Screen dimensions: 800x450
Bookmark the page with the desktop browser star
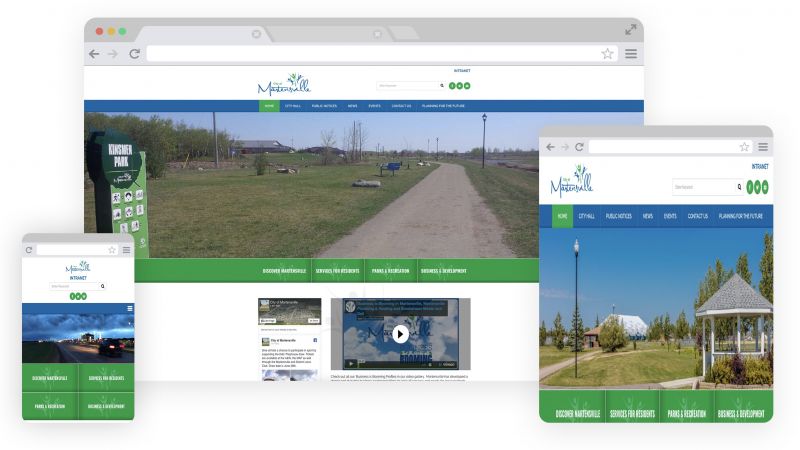(607, 54)
